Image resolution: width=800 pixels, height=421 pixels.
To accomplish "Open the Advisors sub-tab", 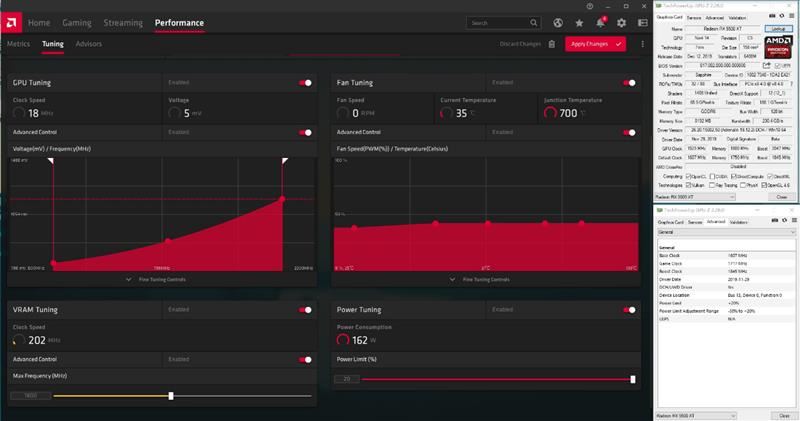I will click(89, 44).
